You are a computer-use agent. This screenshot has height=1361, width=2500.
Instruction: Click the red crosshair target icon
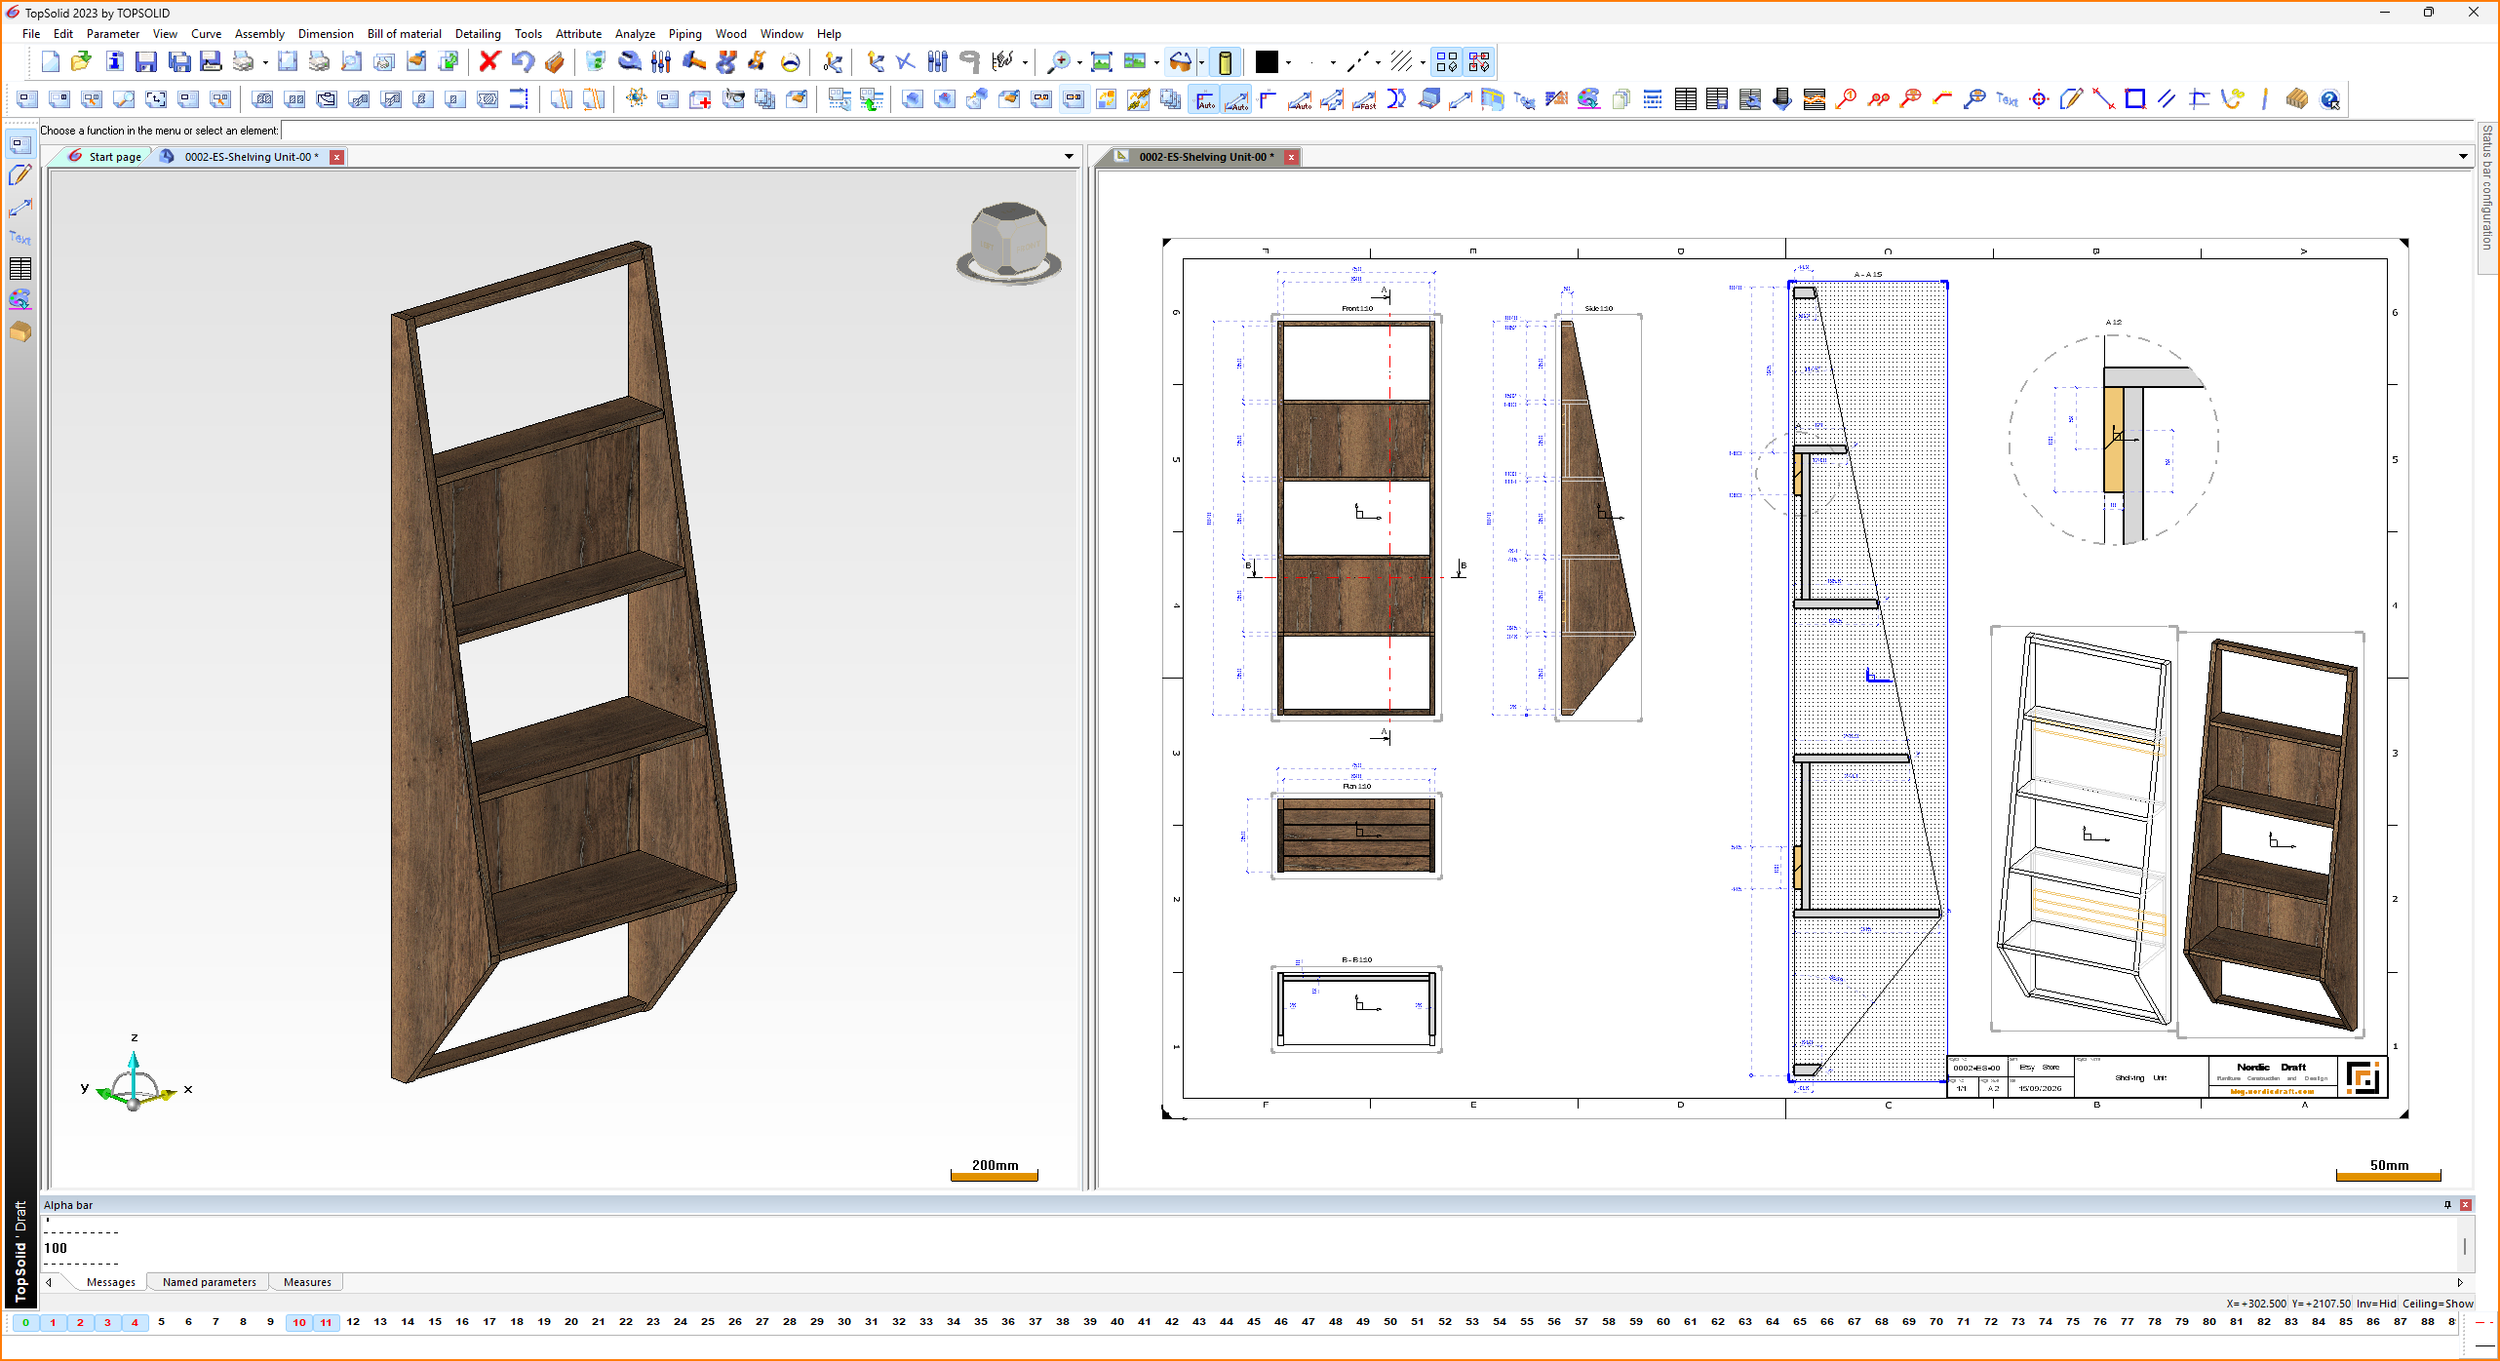(x=2040, y=99)
